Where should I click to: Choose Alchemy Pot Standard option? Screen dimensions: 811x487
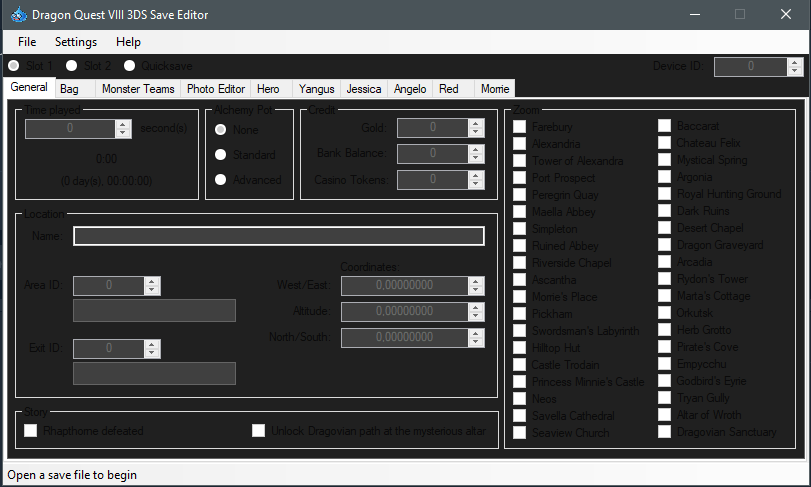220,155
